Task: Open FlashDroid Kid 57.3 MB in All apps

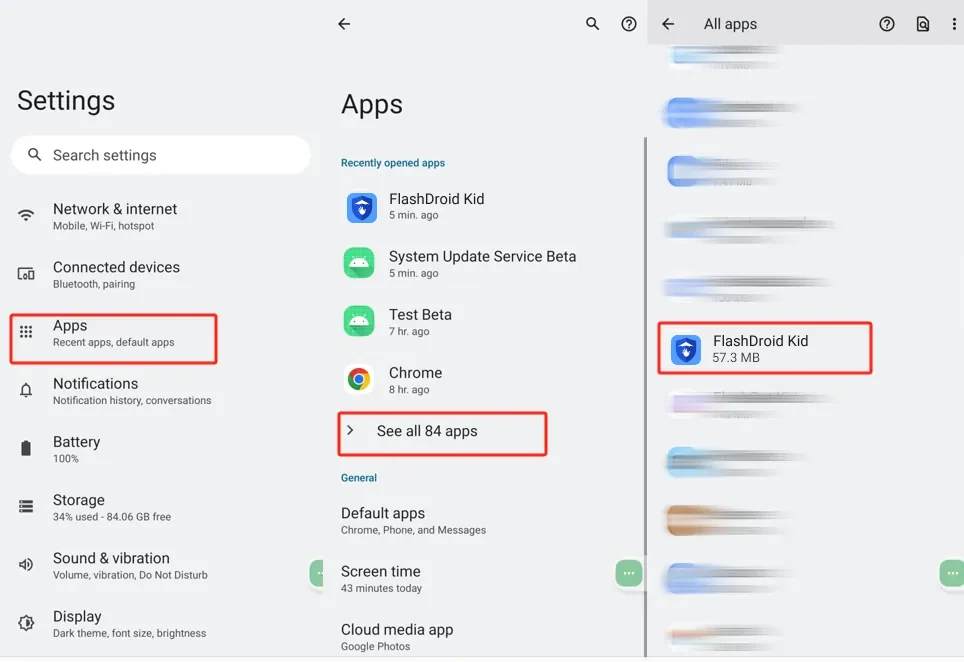Action: click(x=765, y=348)
